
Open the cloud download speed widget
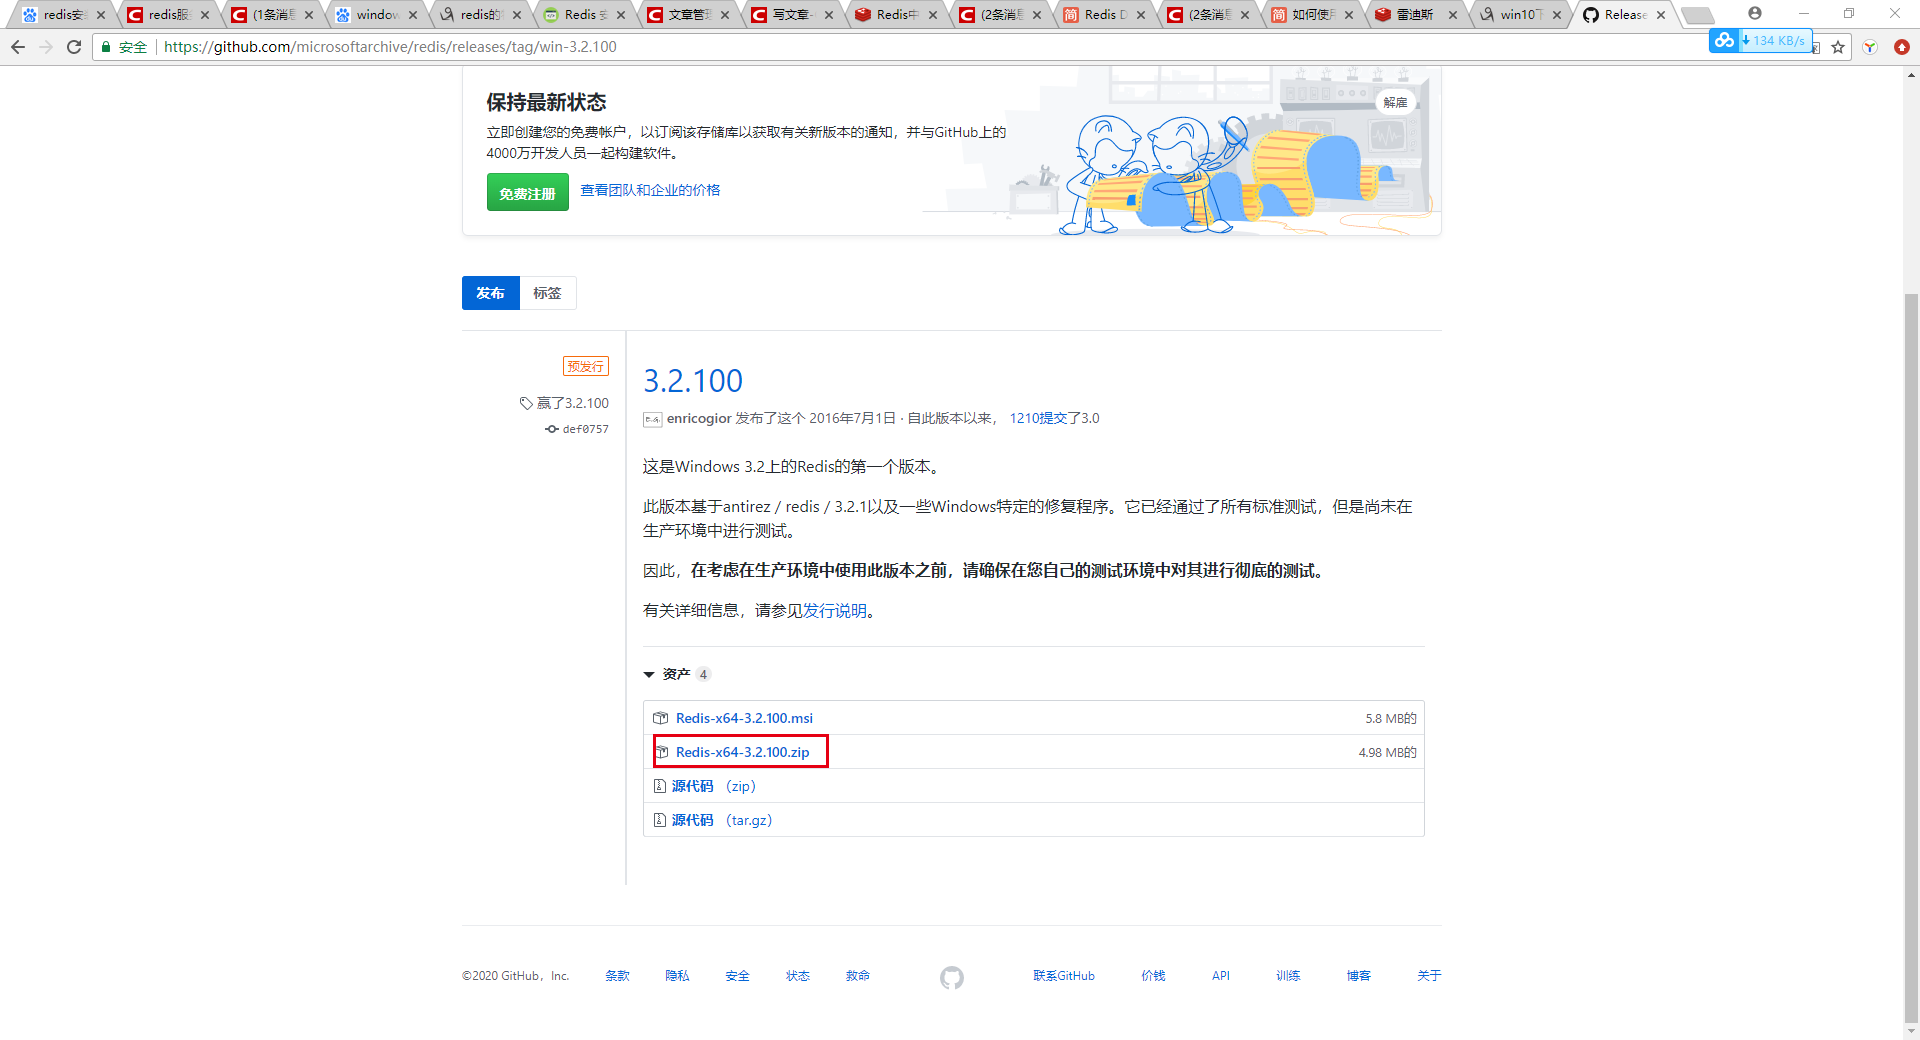point(1760,41)
